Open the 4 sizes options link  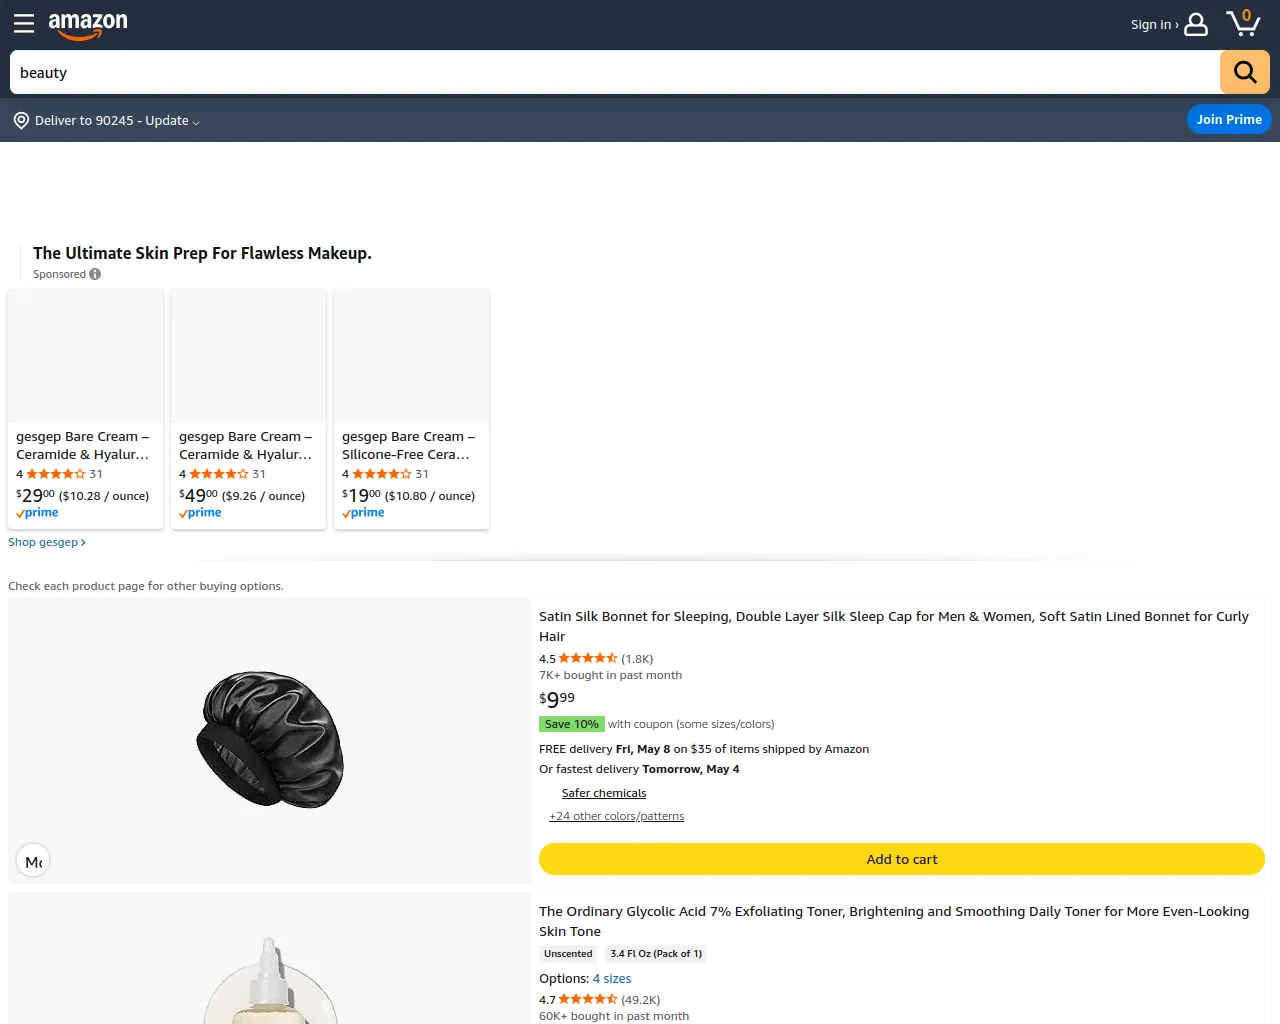tap(612, 979)
